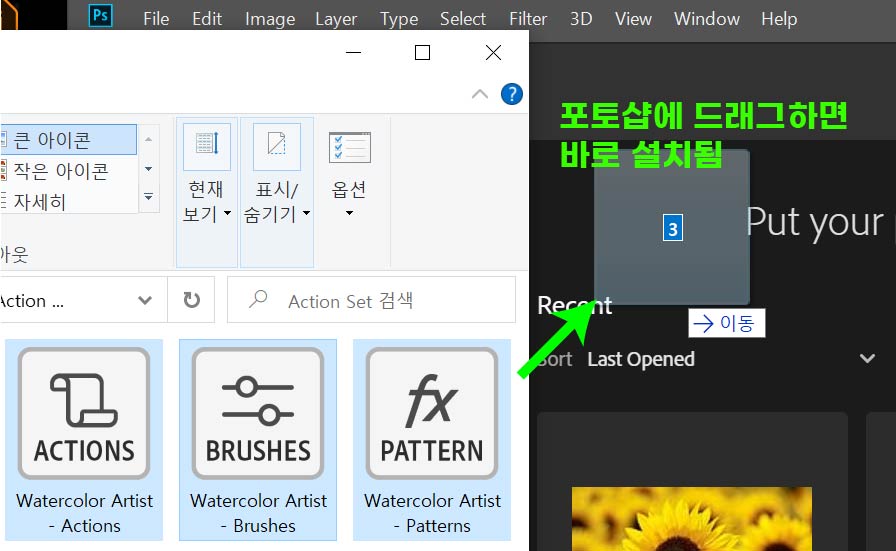The image size is (896, 551).
Task: Click the sort chevron arrow in Photoshop
Action: pyautogui.click(x=867, y=359)
